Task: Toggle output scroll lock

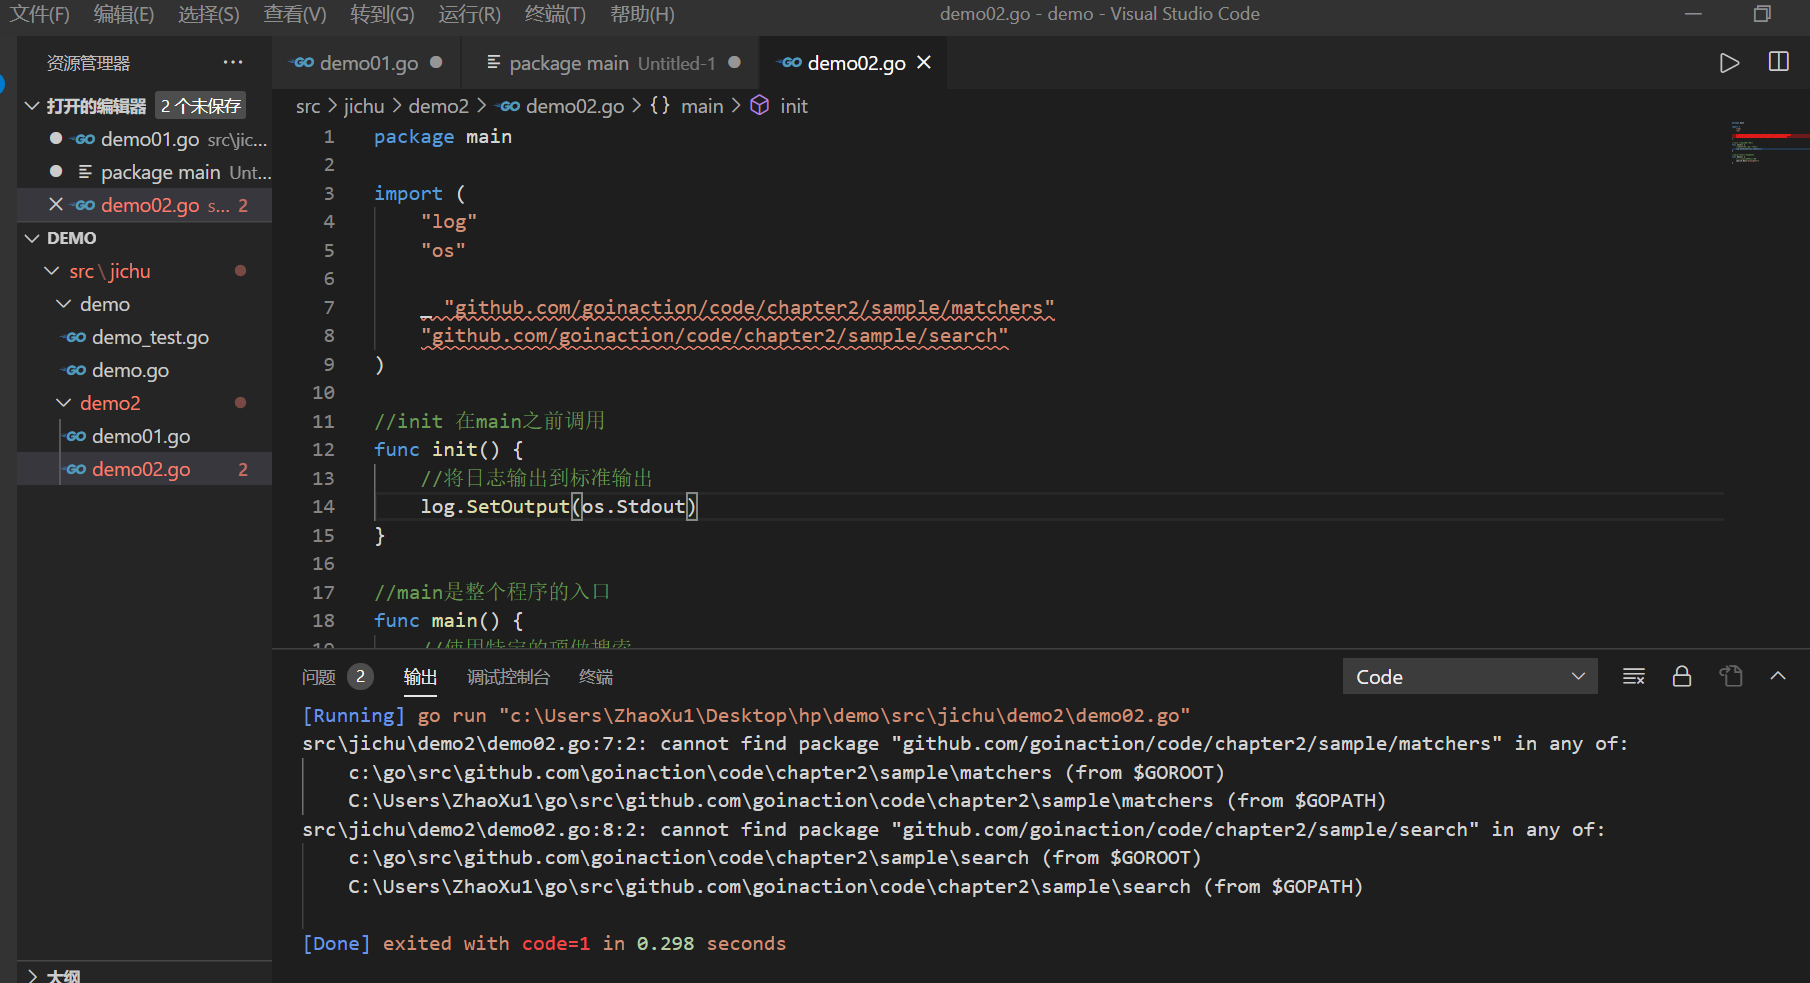Action: [x=1682, y=677]
